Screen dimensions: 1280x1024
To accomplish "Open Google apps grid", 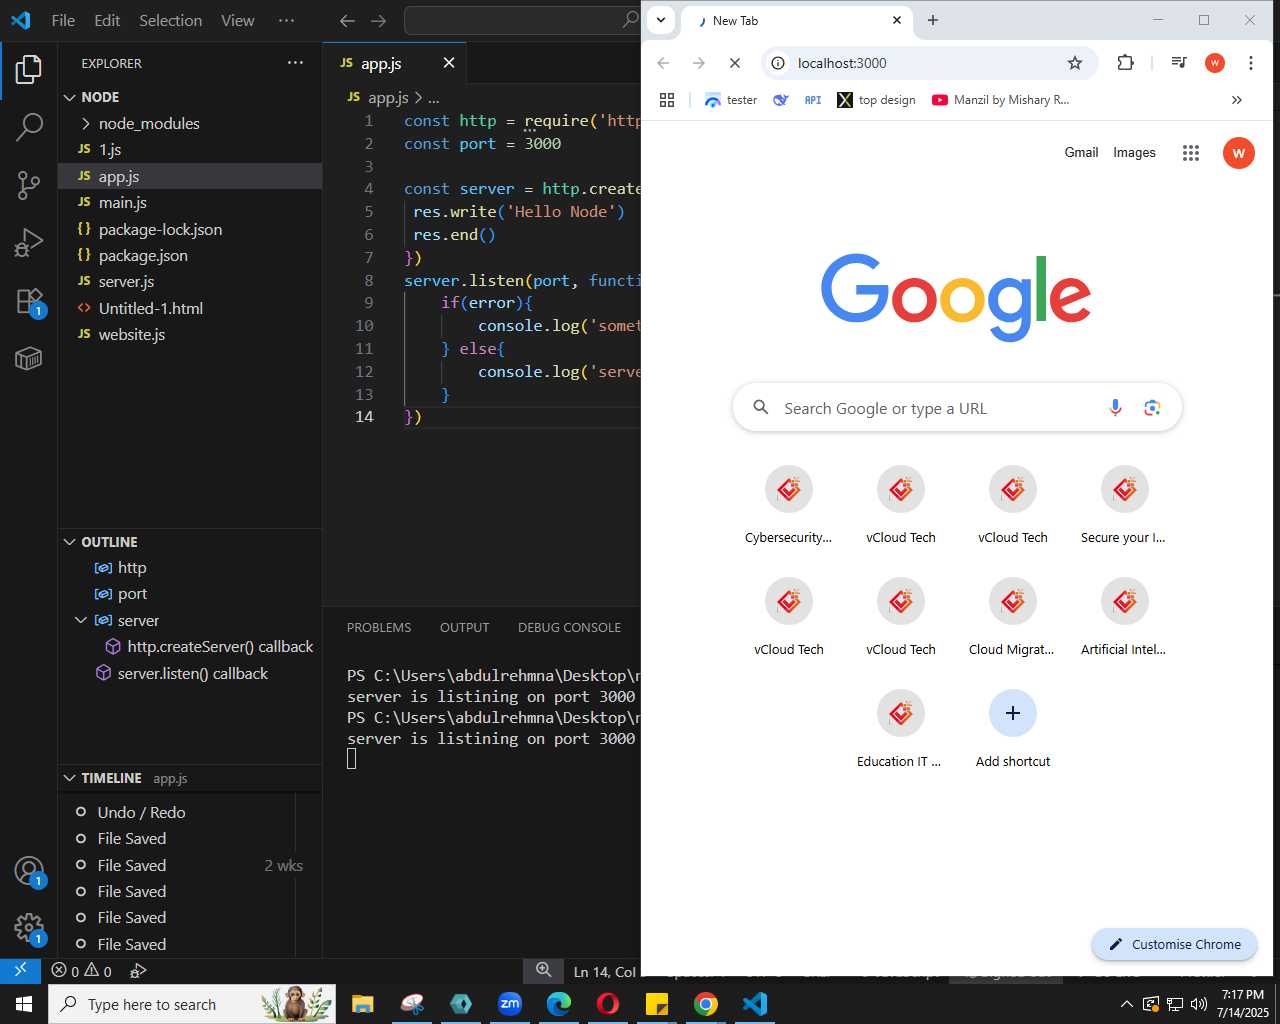I will pos(1191,153).
